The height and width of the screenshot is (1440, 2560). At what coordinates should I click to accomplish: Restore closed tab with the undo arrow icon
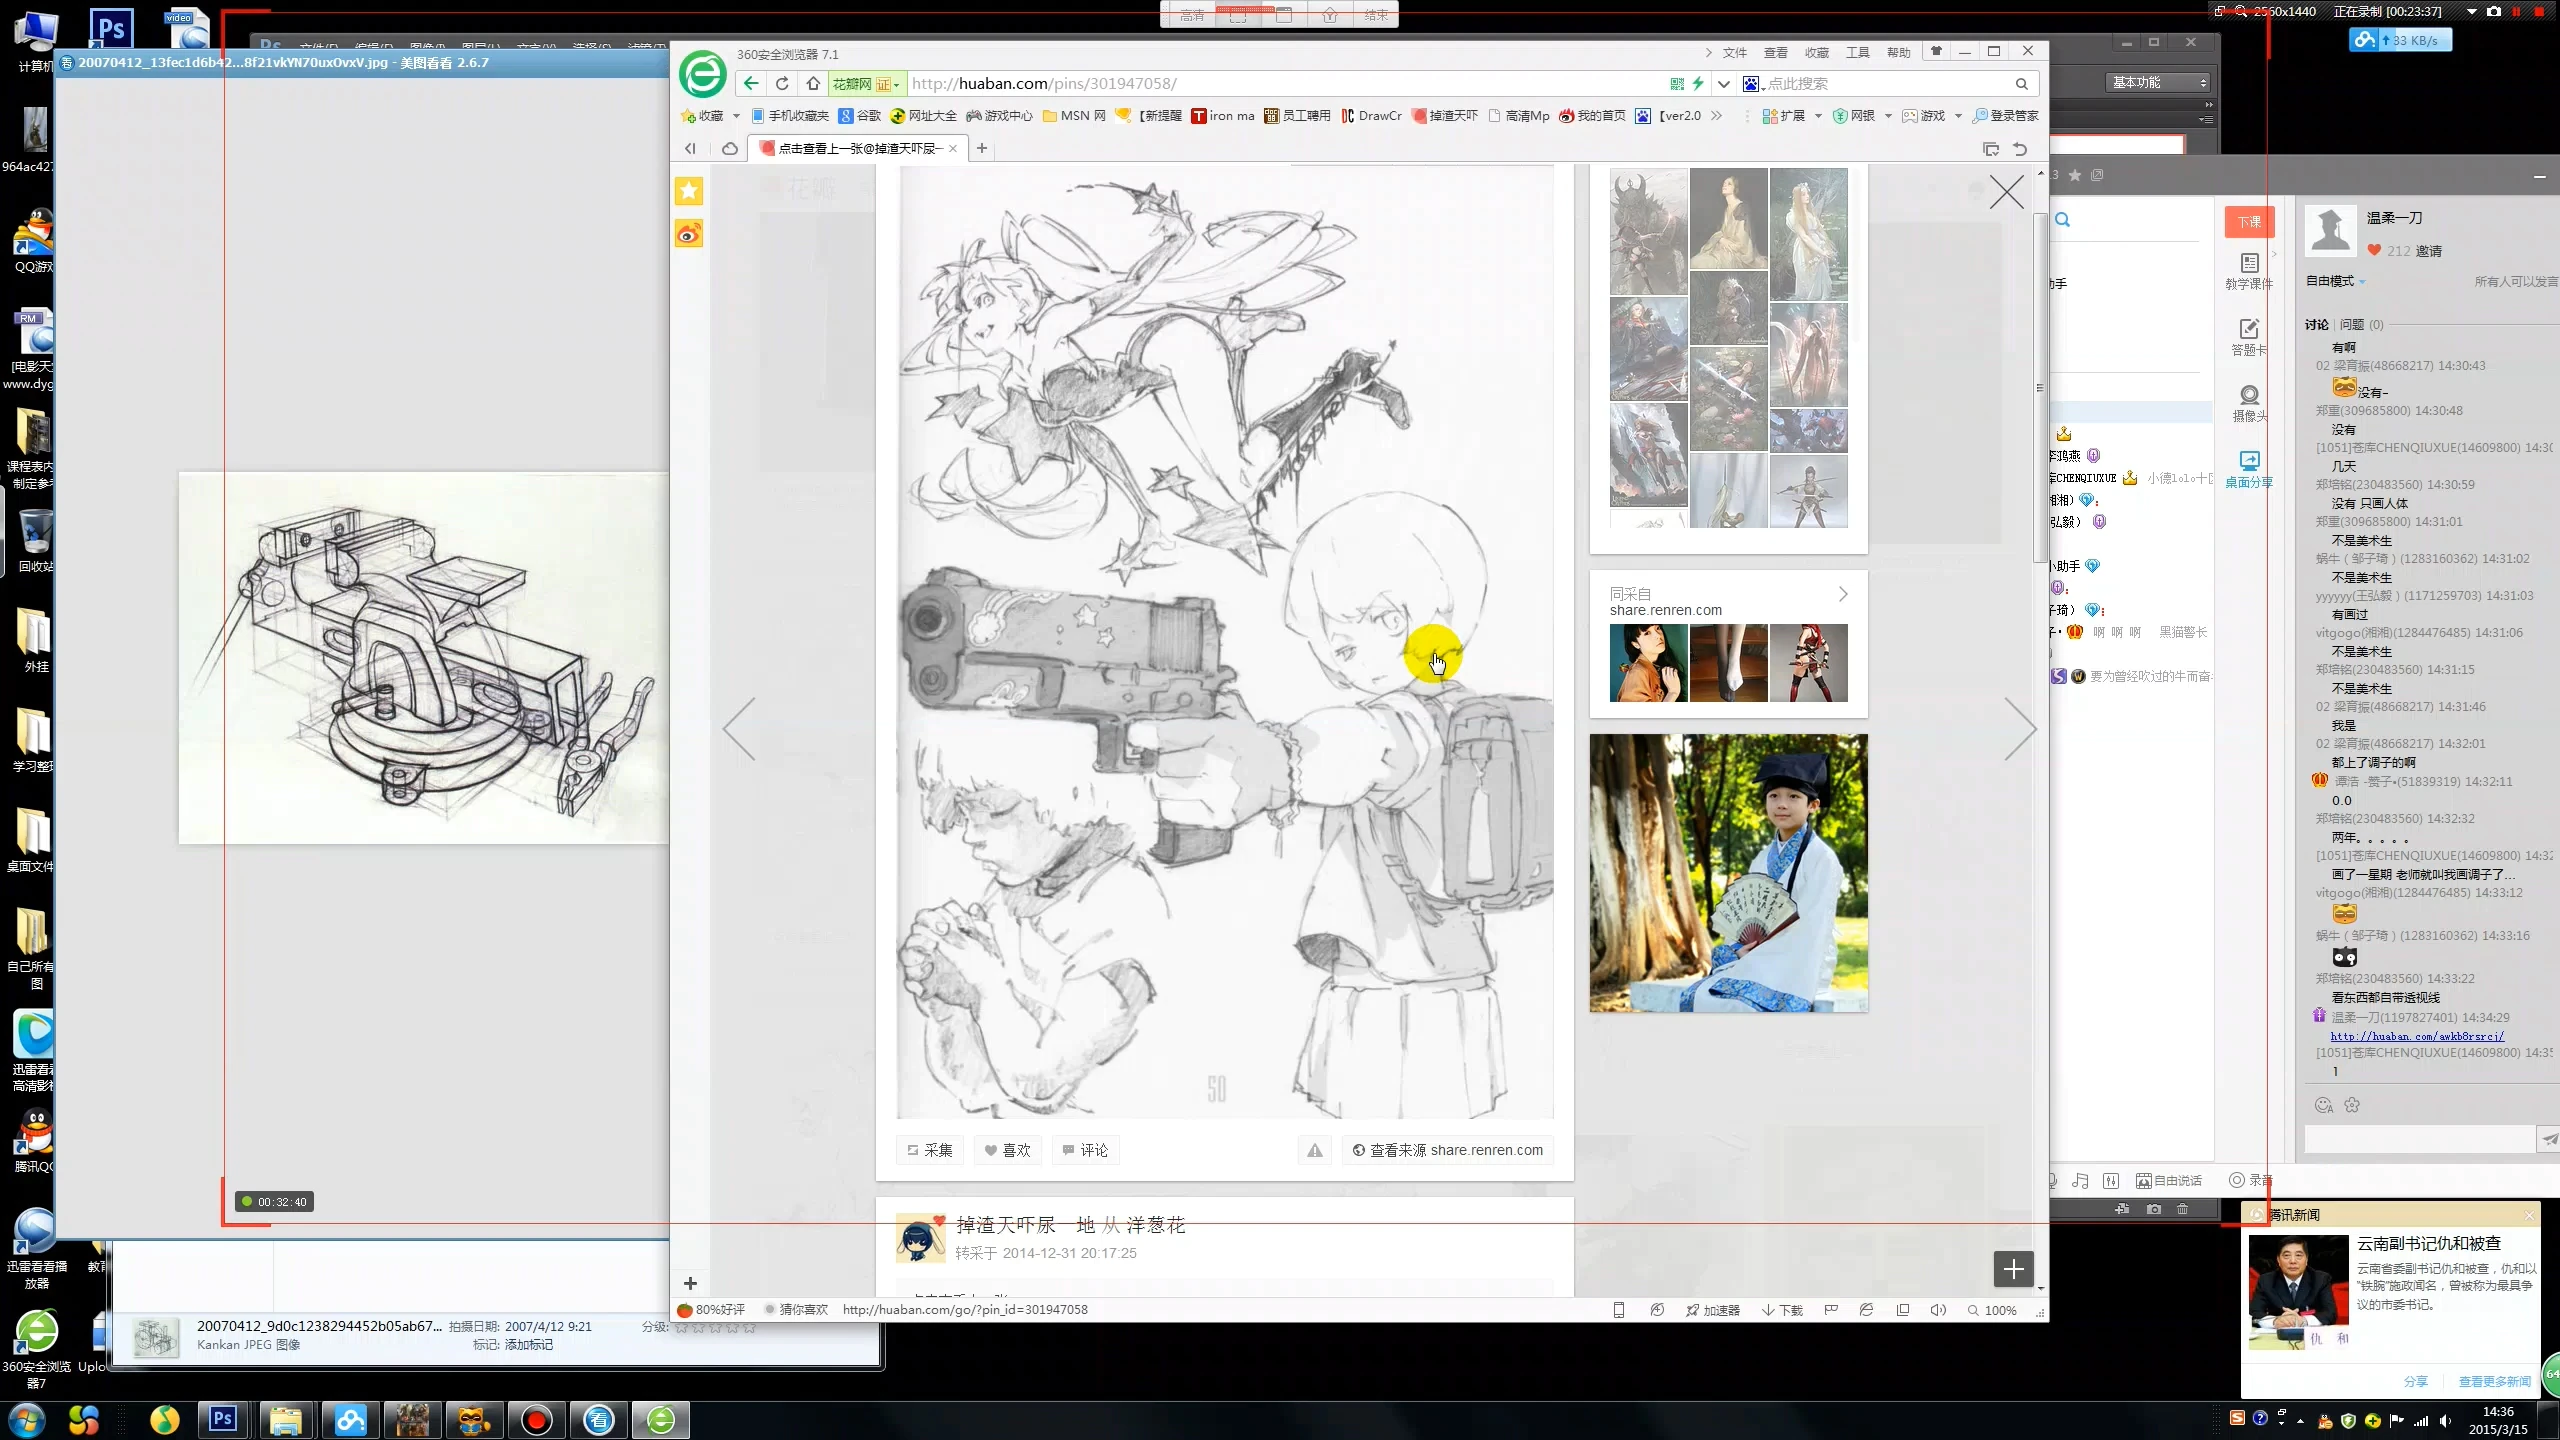coord(2020,149)
